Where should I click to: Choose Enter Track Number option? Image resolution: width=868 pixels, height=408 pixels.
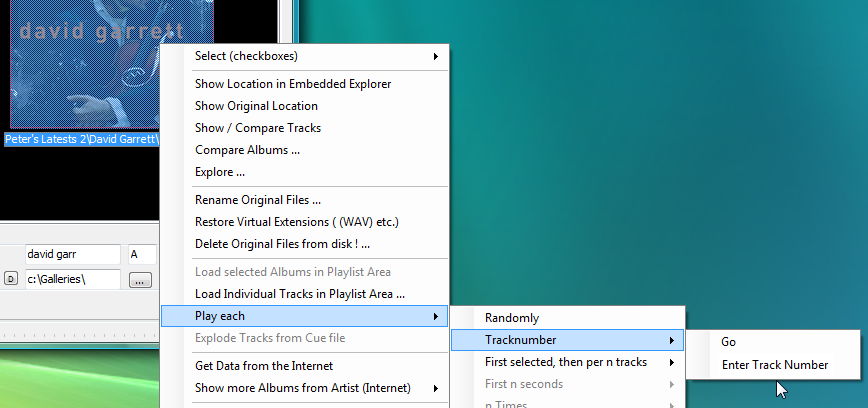click(x=773, y=365)
